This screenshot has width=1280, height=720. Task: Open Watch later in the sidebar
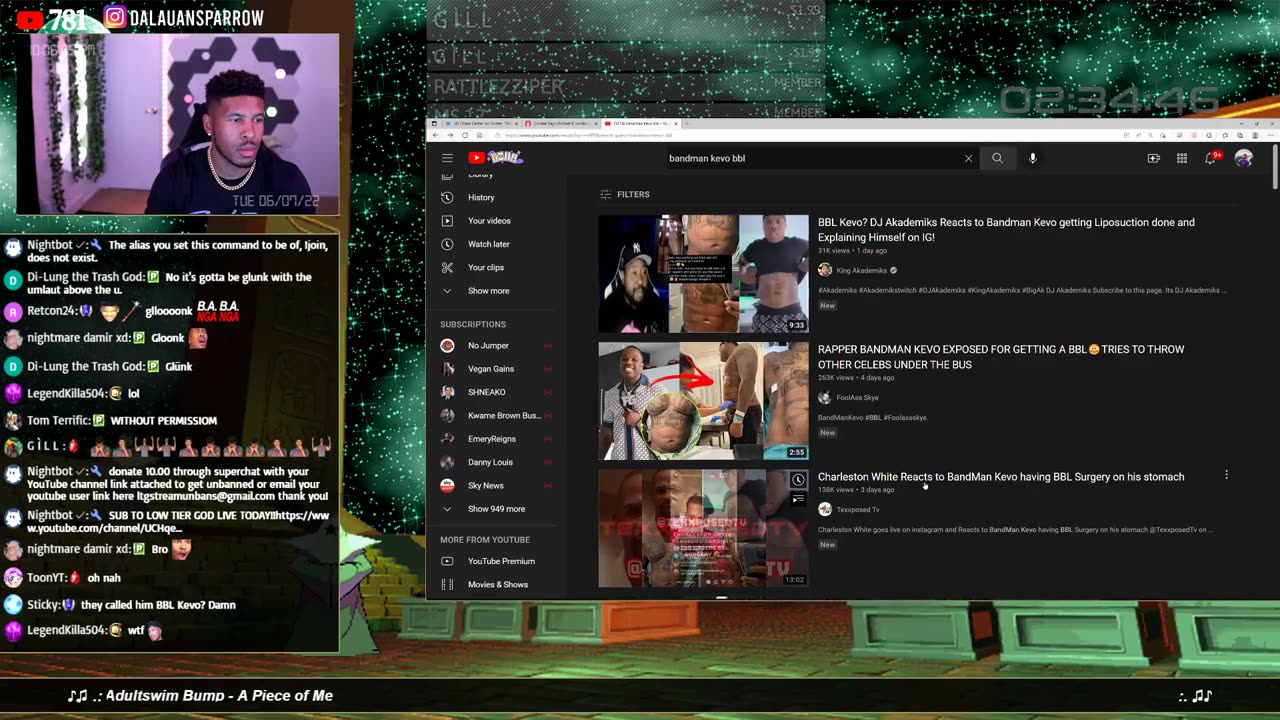[497, 244]
